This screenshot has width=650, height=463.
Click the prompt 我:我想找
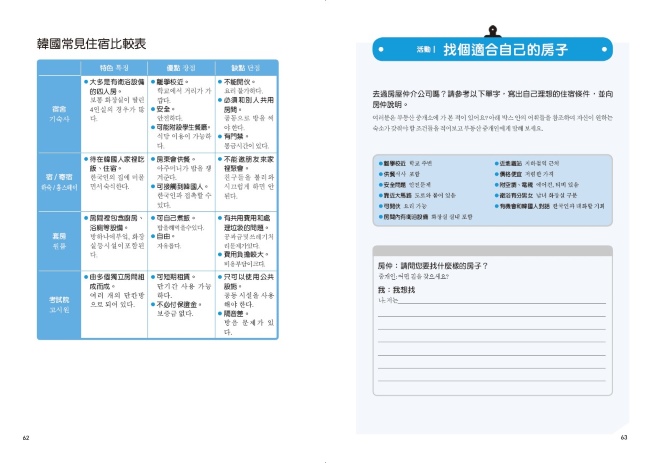coord(396,290)
